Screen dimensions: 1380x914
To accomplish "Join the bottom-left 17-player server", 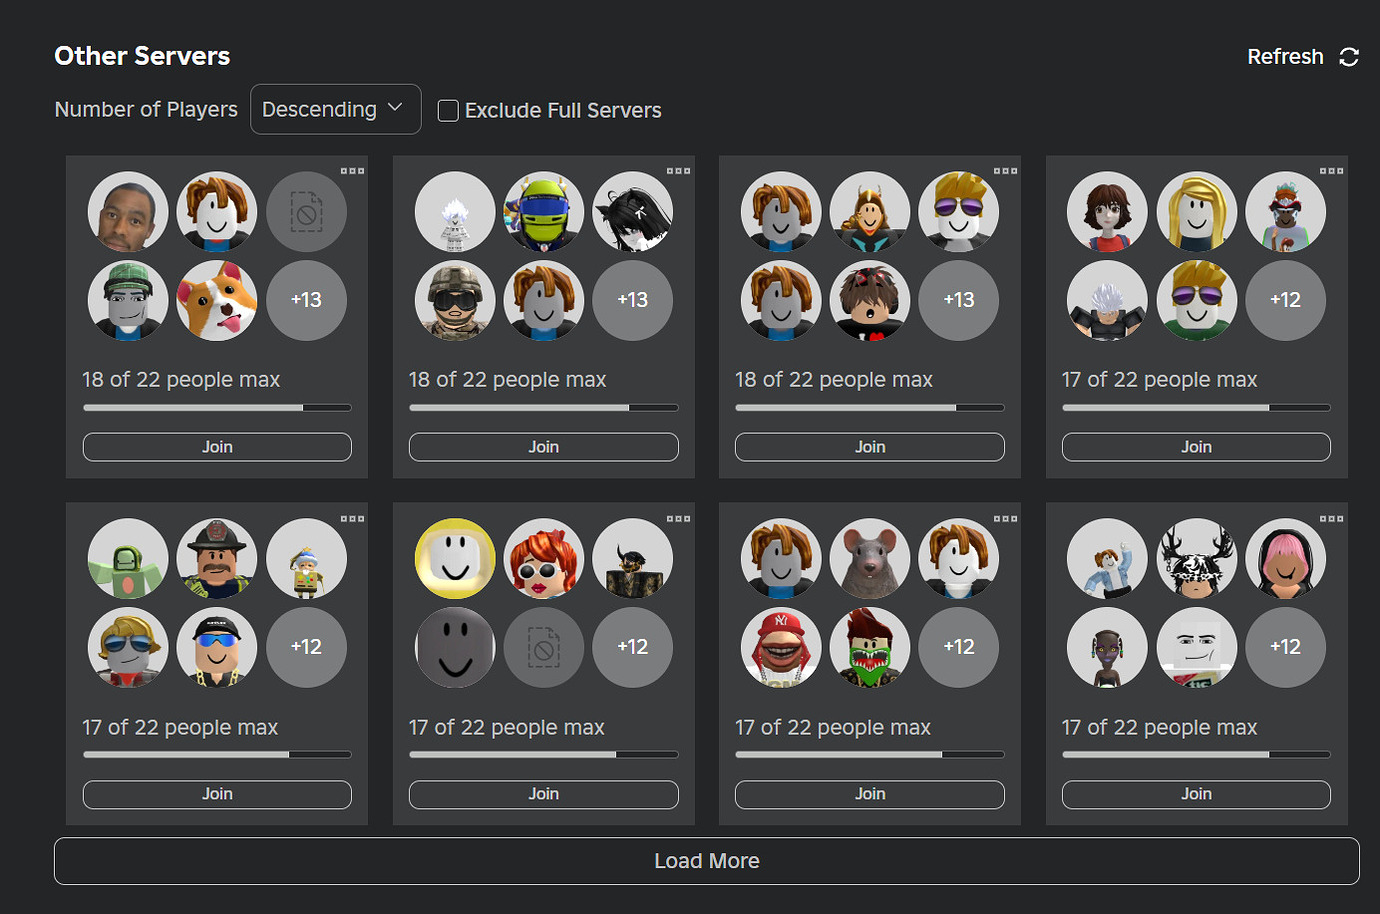I will tap(217, 793).
